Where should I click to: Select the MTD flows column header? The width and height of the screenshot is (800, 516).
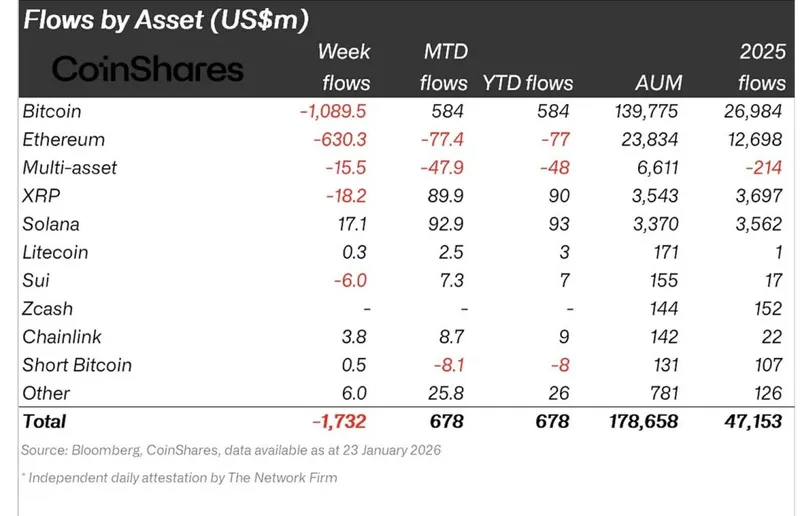(x=445, y=67)
